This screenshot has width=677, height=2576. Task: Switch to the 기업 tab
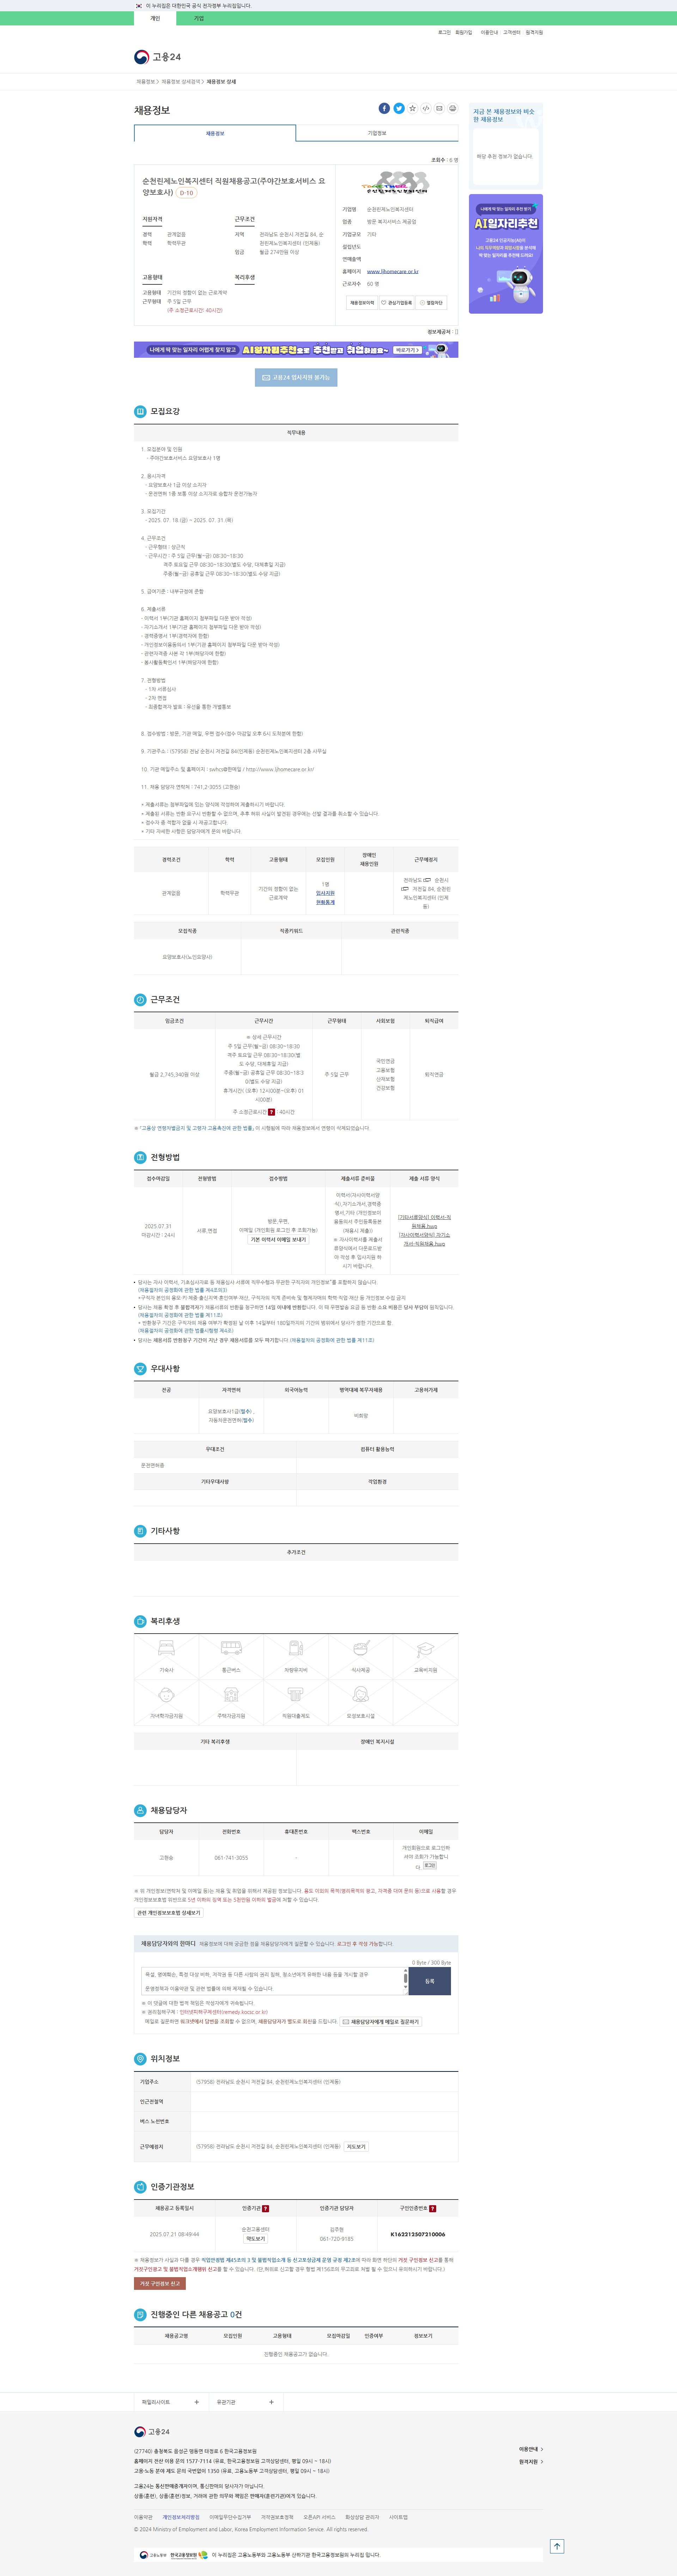pos(198,18)
